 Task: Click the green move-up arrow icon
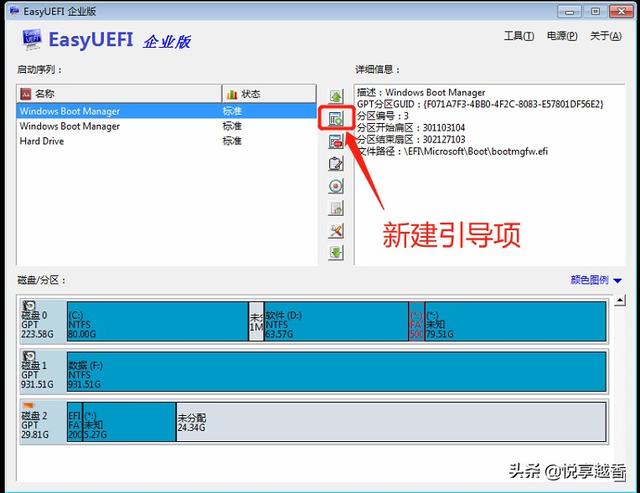[x=336, y=97]
